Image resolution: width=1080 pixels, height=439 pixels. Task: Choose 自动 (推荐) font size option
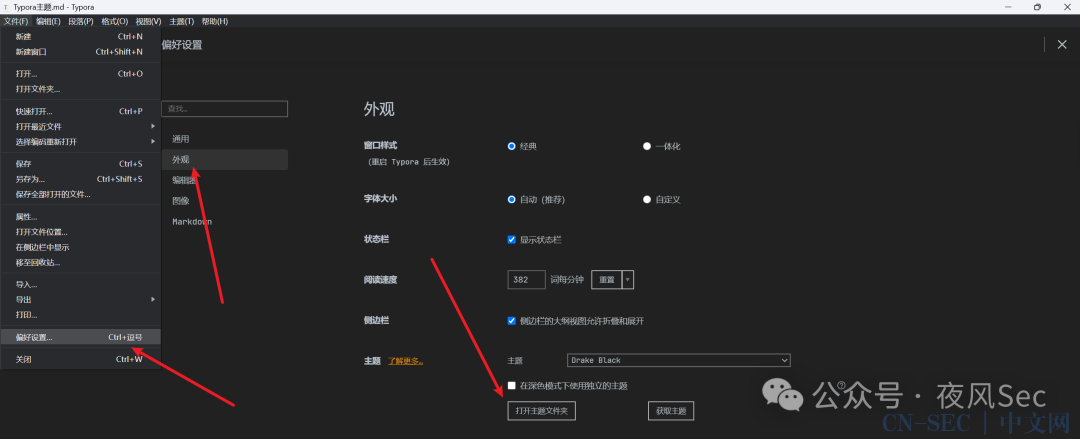(x=511, y=199)
